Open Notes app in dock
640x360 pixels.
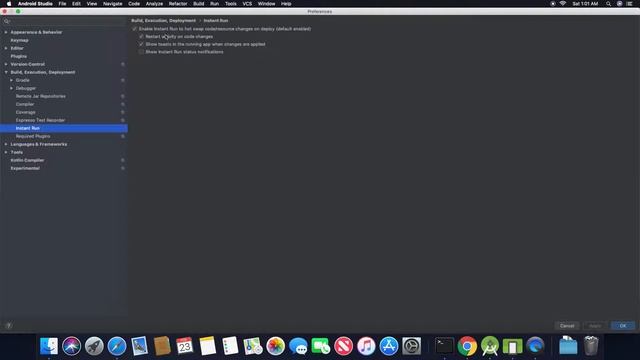pos(208,346)
